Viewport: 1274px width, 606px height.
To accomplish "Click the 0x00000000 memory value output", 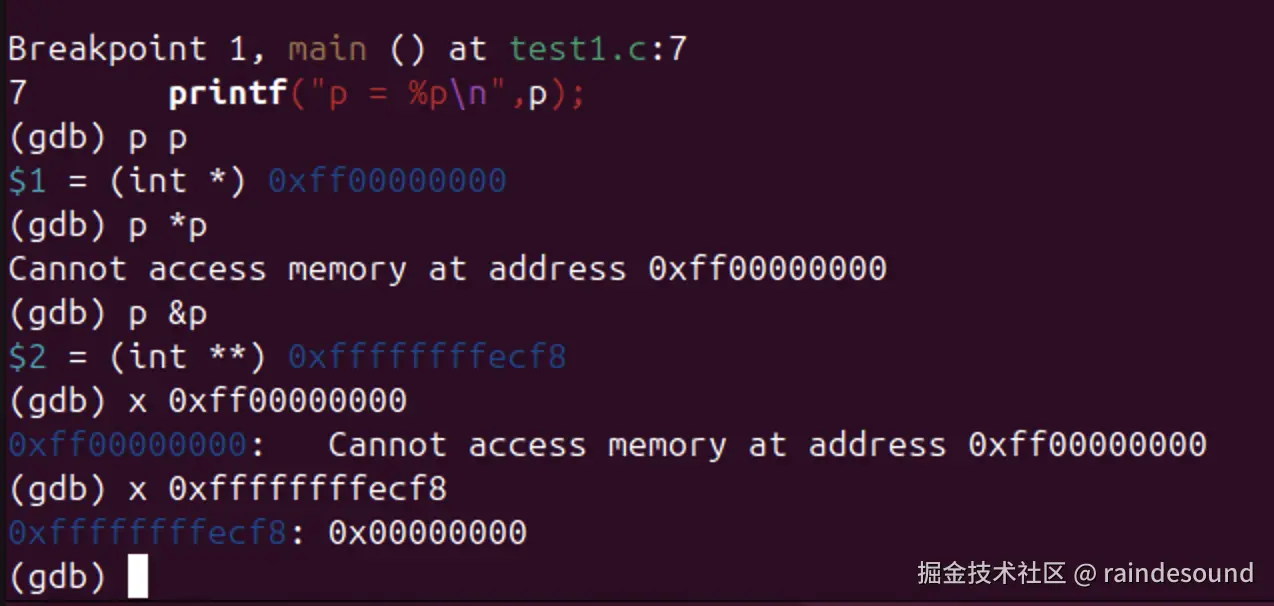I will pos(427,533).
